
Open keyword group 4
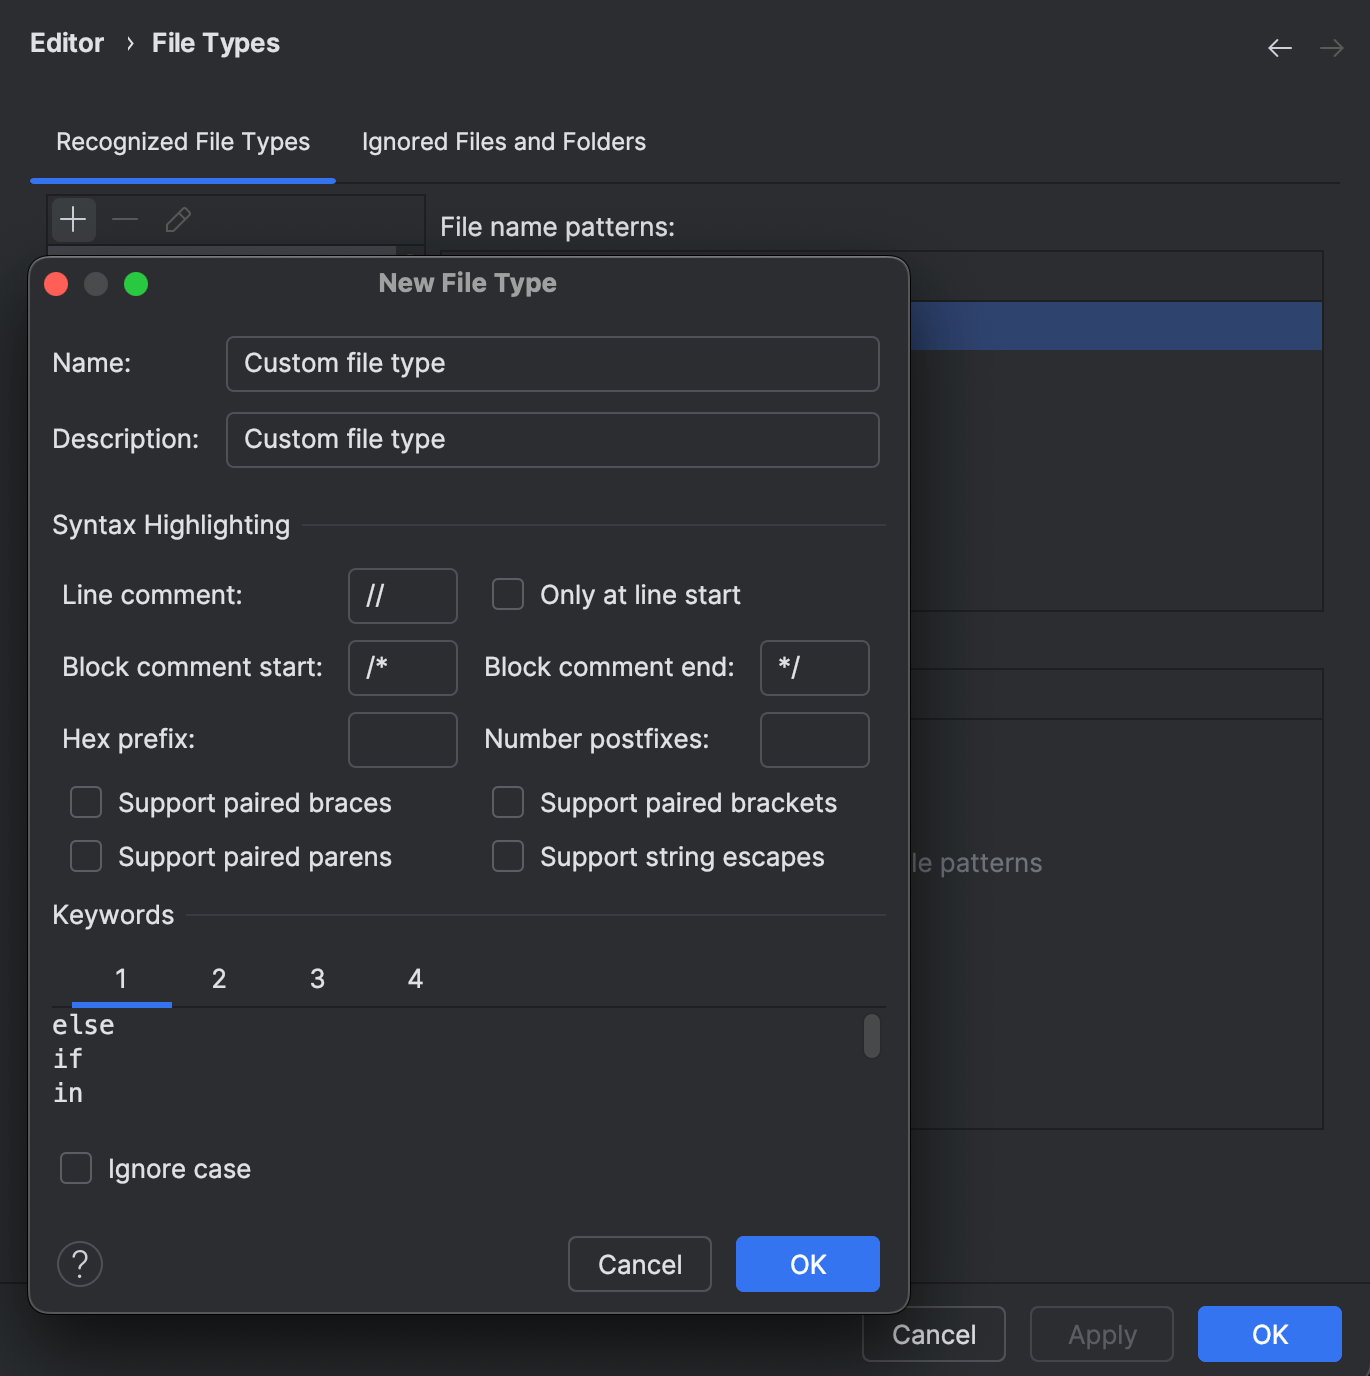415,979
